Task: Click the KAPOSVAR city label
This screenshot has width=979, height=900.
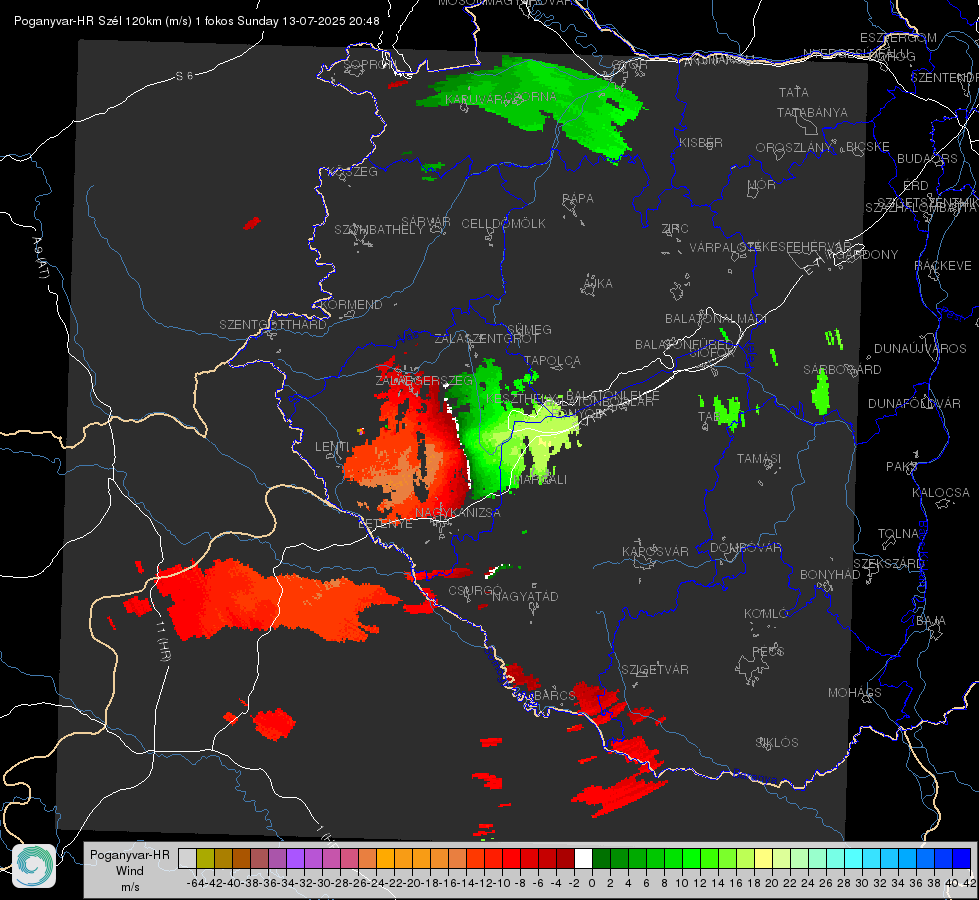Action: pos(655,551)
